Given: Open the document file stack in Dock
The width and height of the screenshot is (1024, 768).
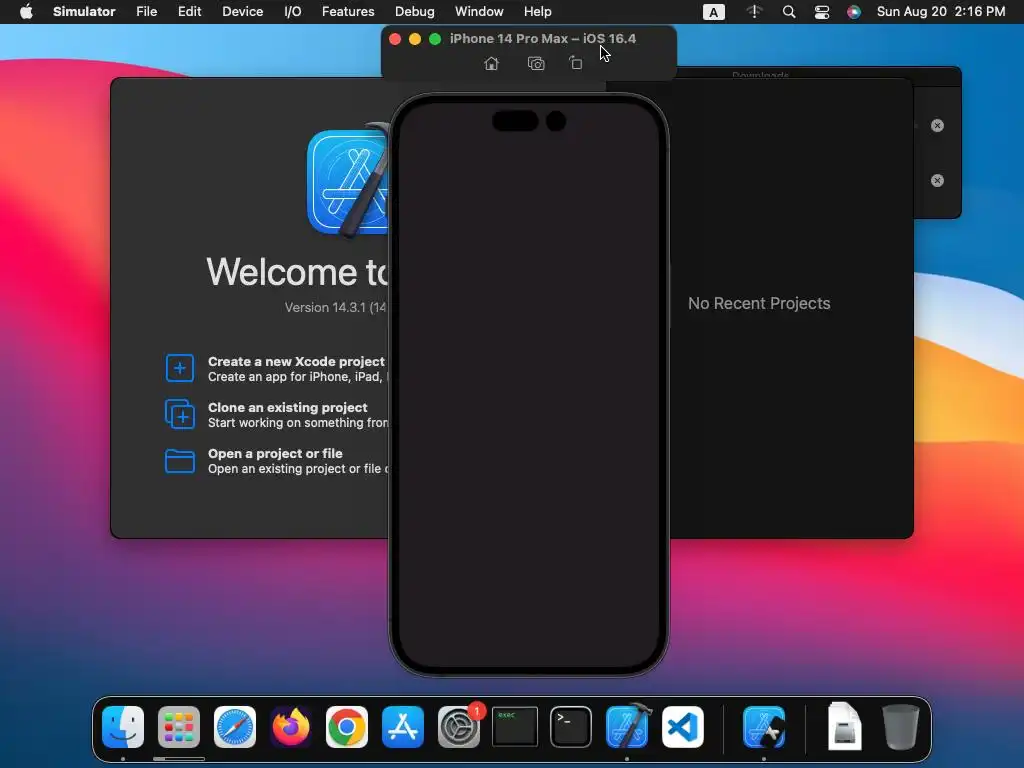Looking at the screenshot, I should pos(844,727).
